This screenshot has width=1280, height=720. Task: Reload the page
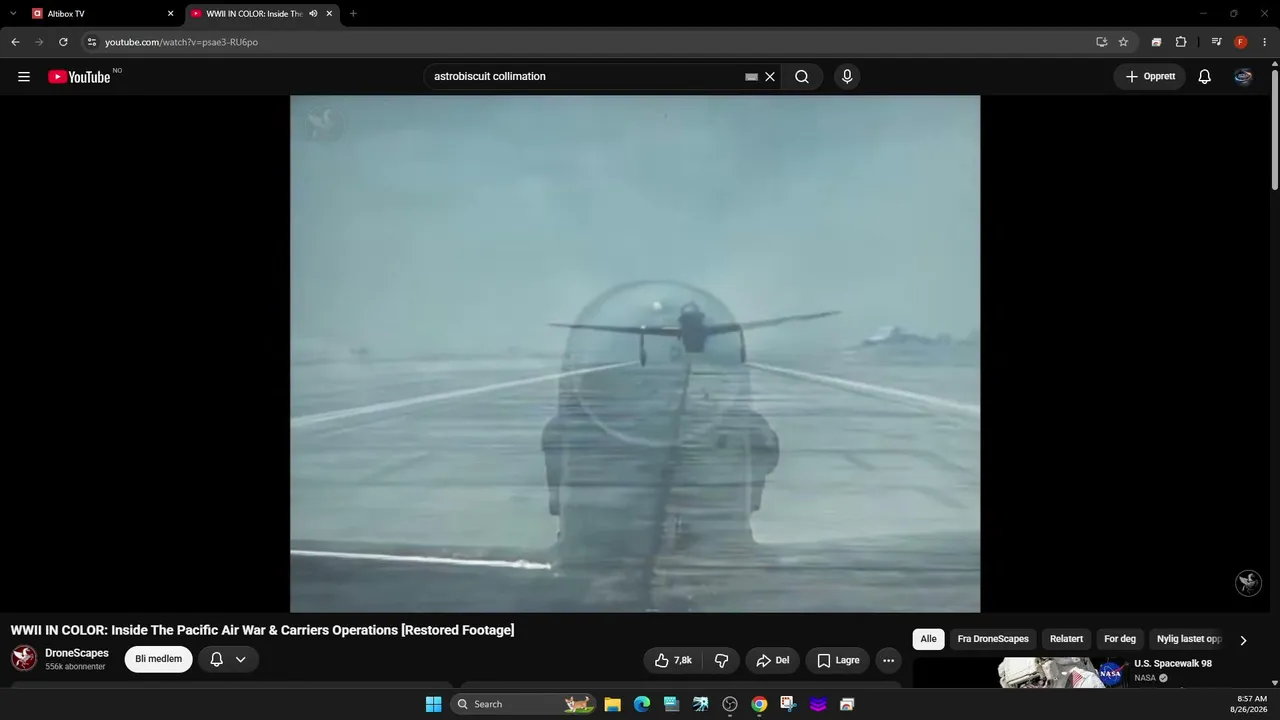(x=63, y=42)
